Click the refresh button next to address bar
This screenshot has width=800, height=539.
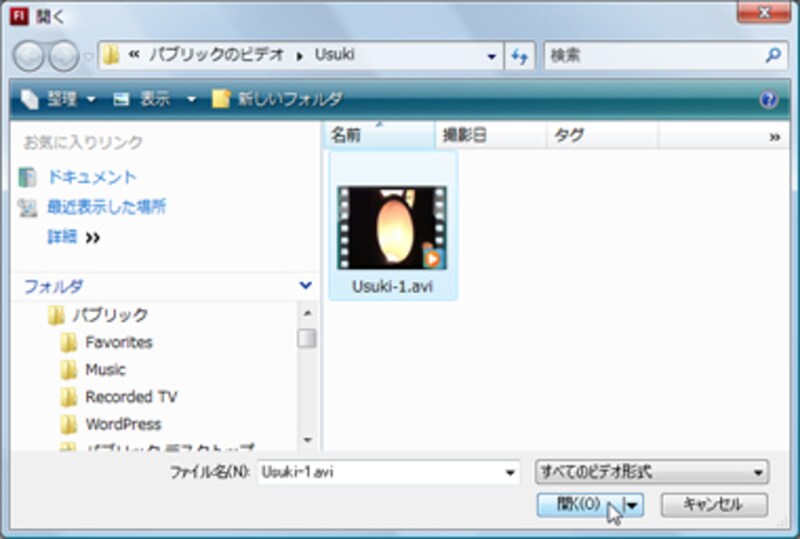519,56
